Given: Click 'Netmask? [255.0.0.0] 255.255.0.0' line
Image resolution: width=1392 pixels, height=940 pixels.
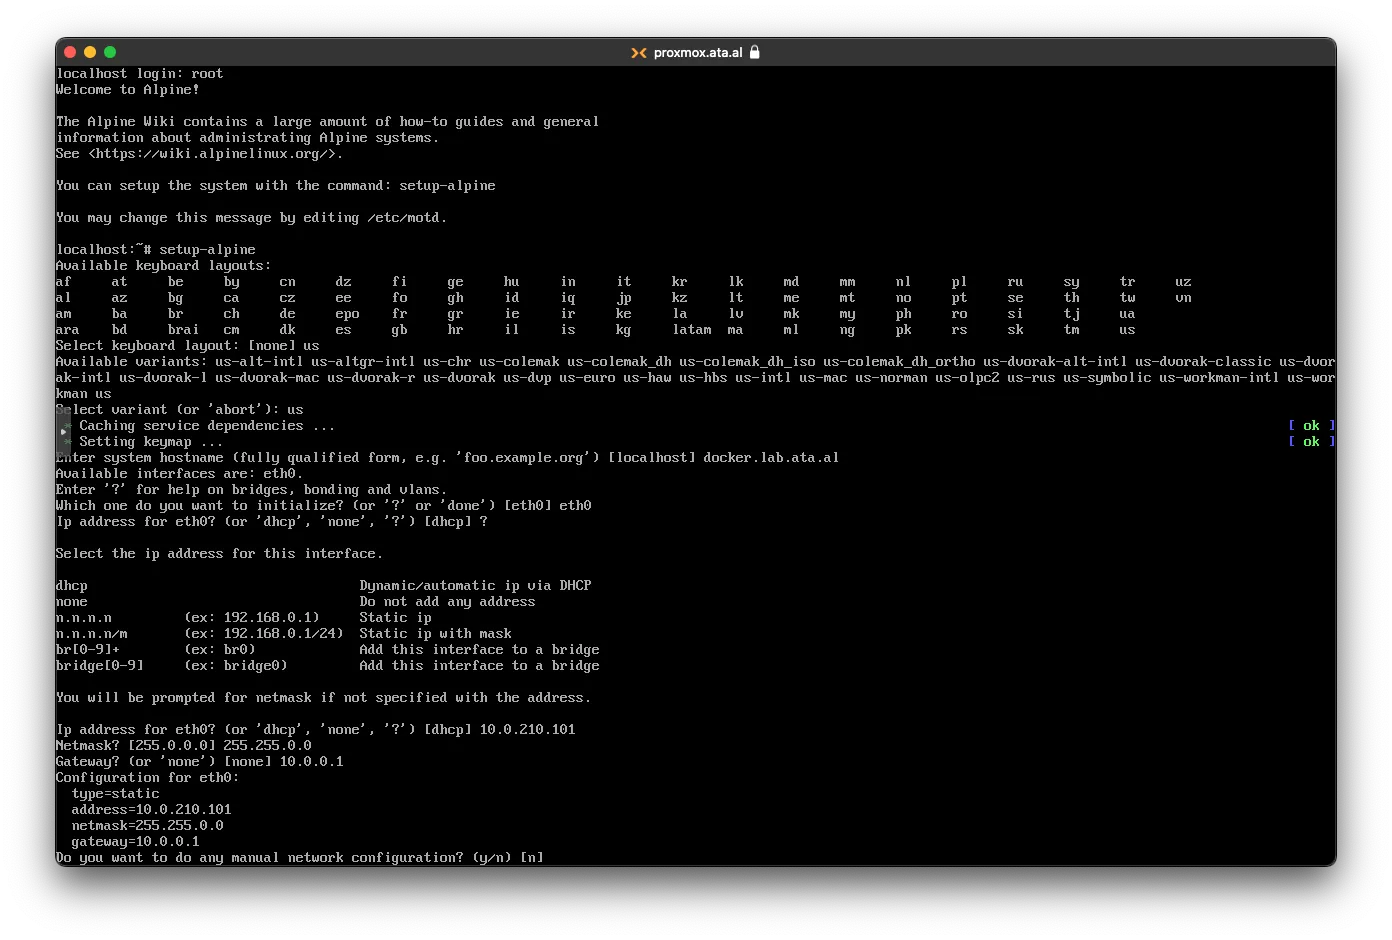Looking at the screenshot, I should pos(184,746).
